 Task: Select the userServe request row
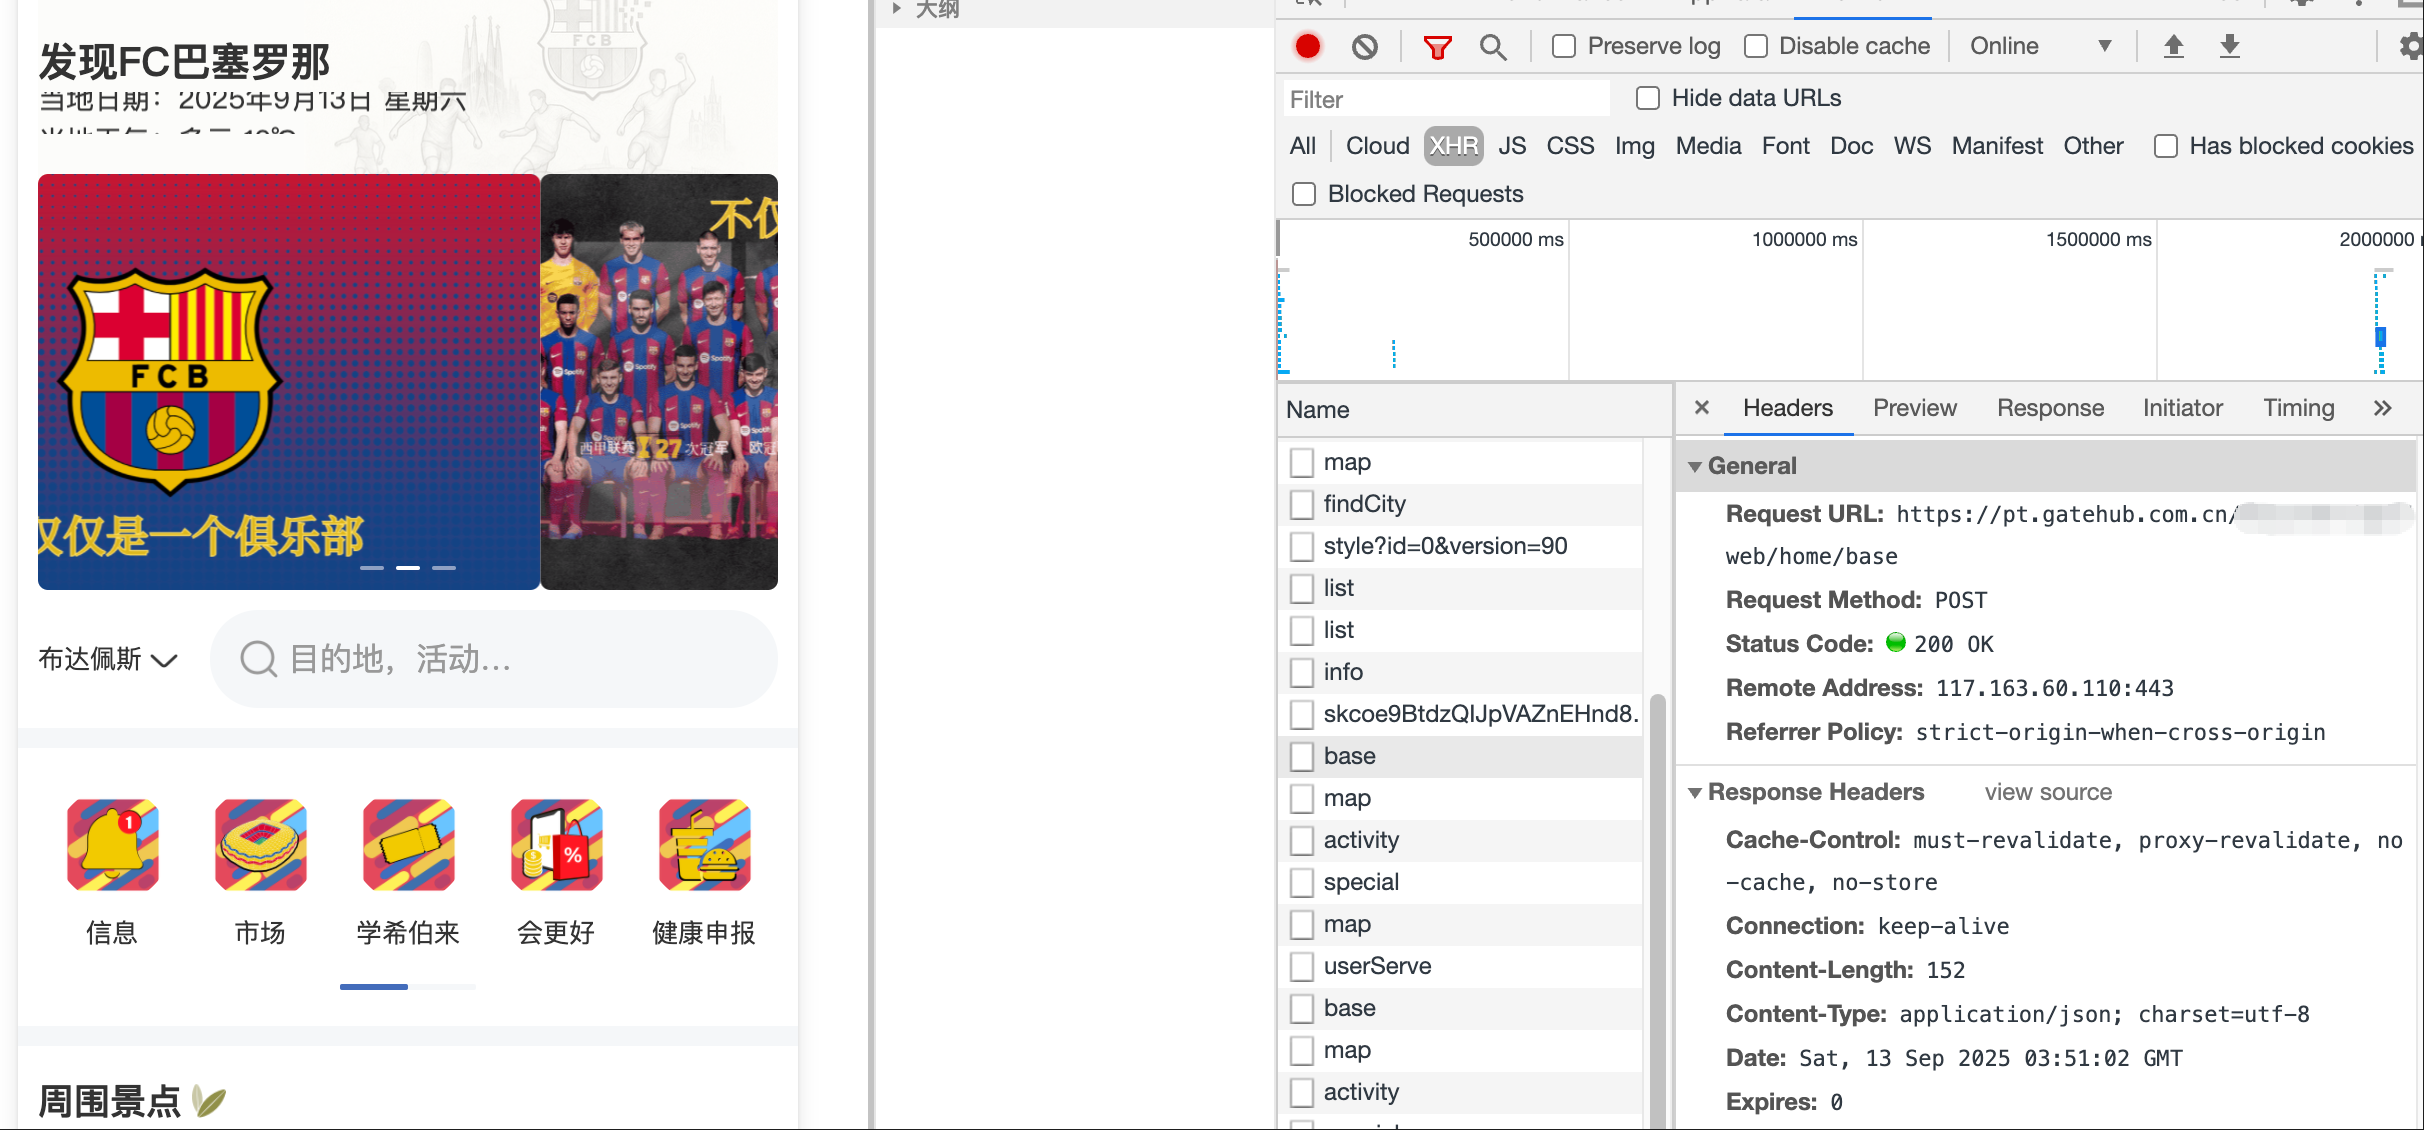point(1377,966)
